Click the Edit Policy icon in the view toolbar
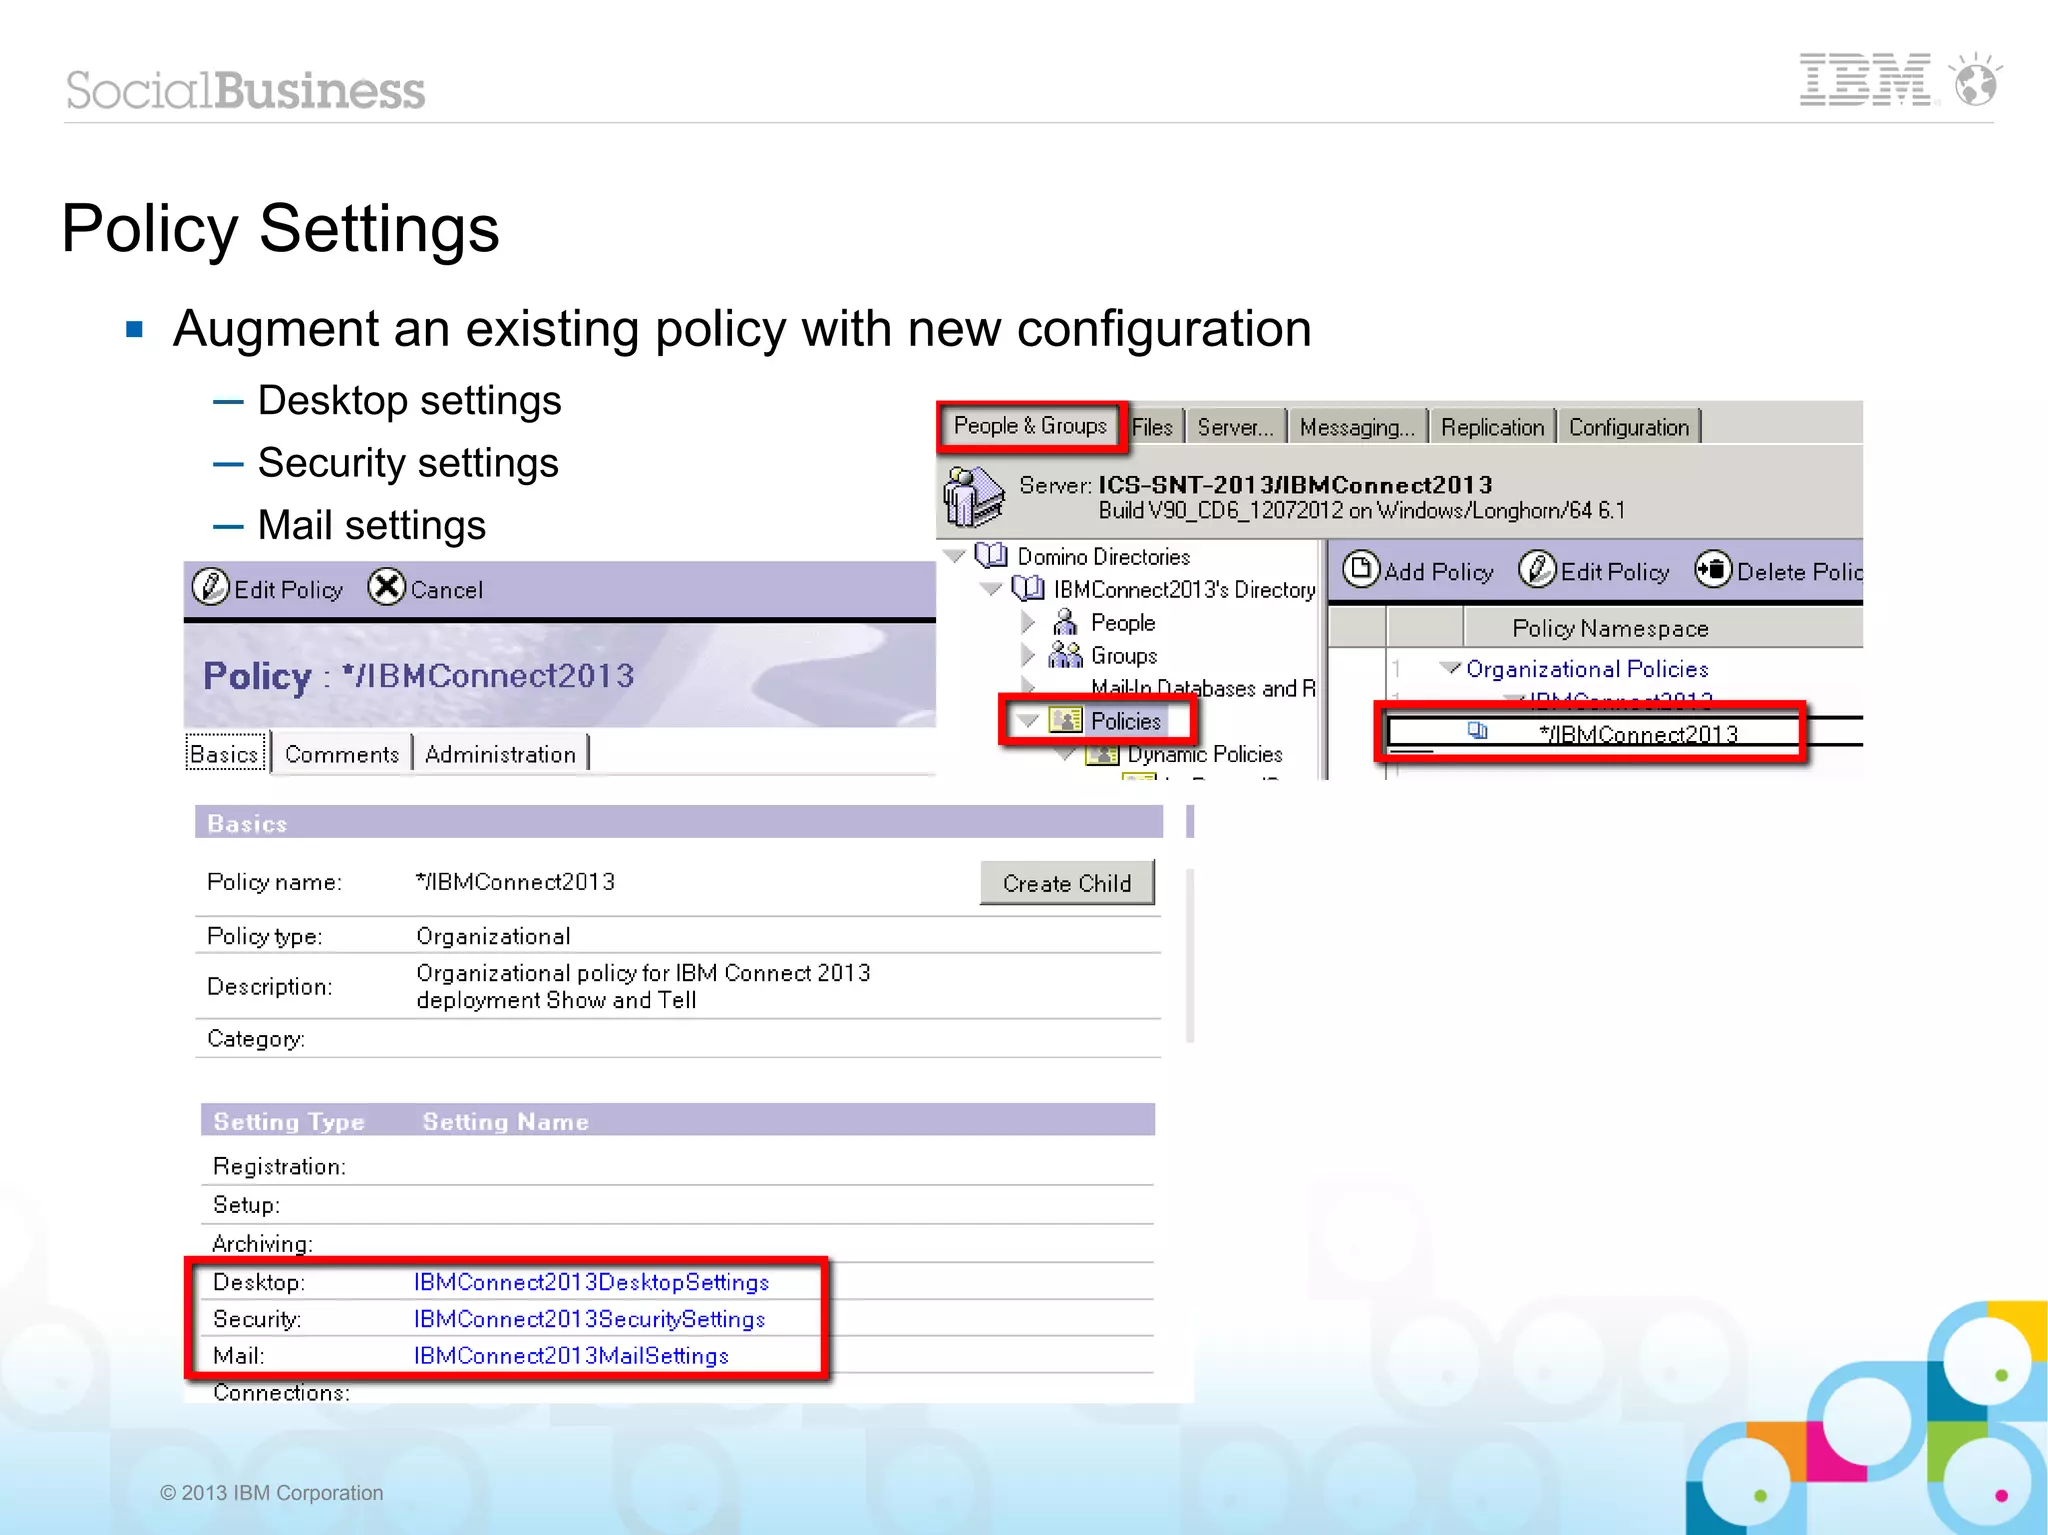The image size is (2048, 1535). (x=1537, y=570)
